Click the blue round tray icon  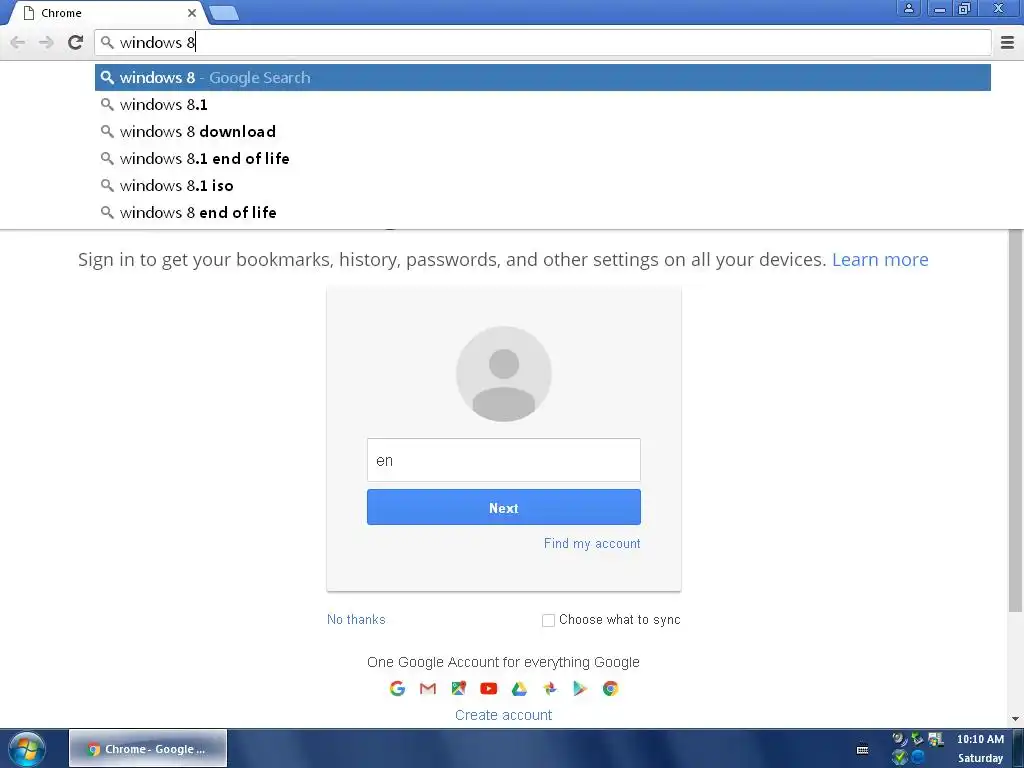click(x=918, y=758)
